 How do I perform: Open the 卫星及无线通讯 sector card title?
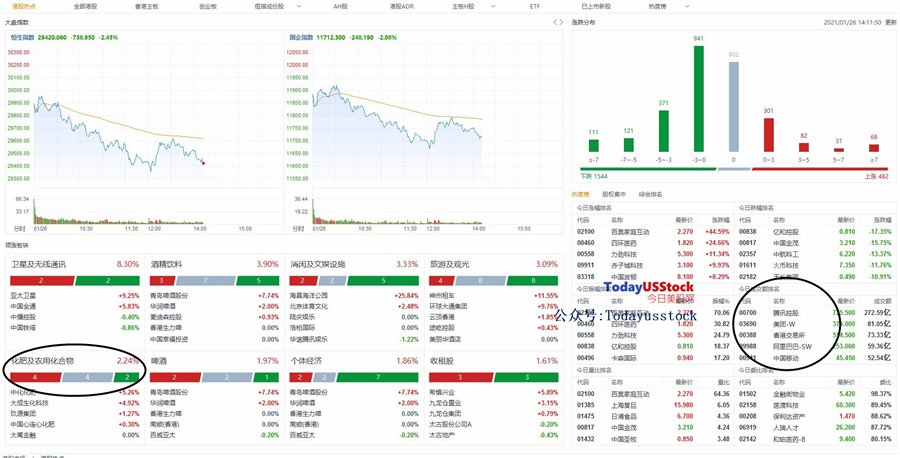coord(39,265)
